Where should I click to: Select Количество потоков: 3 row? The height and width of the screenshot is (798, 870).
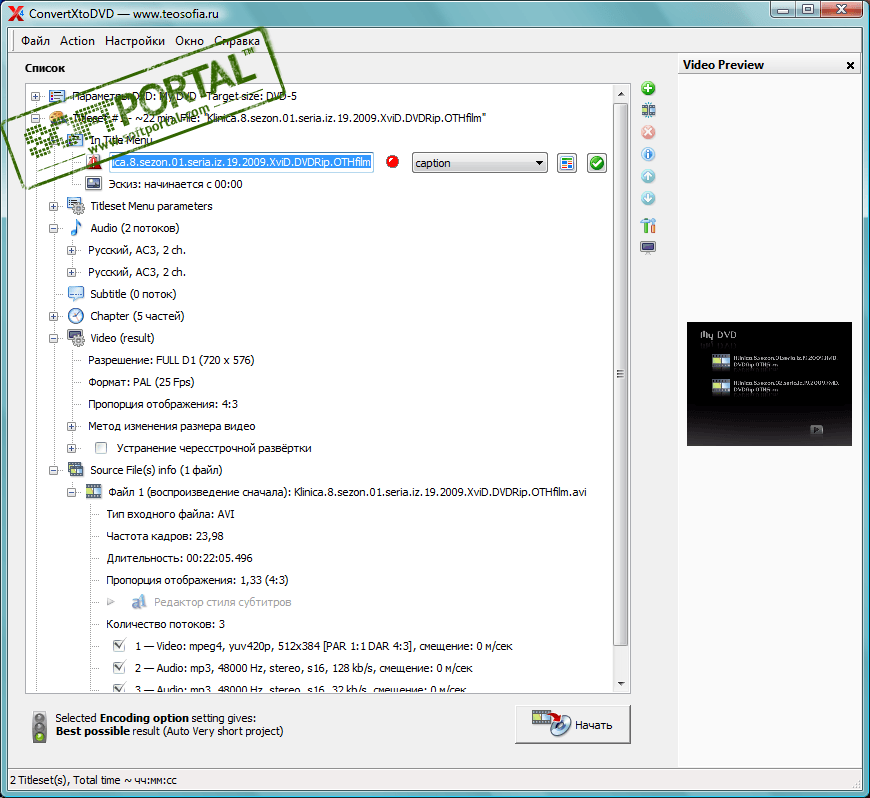(x=165, y=624)
